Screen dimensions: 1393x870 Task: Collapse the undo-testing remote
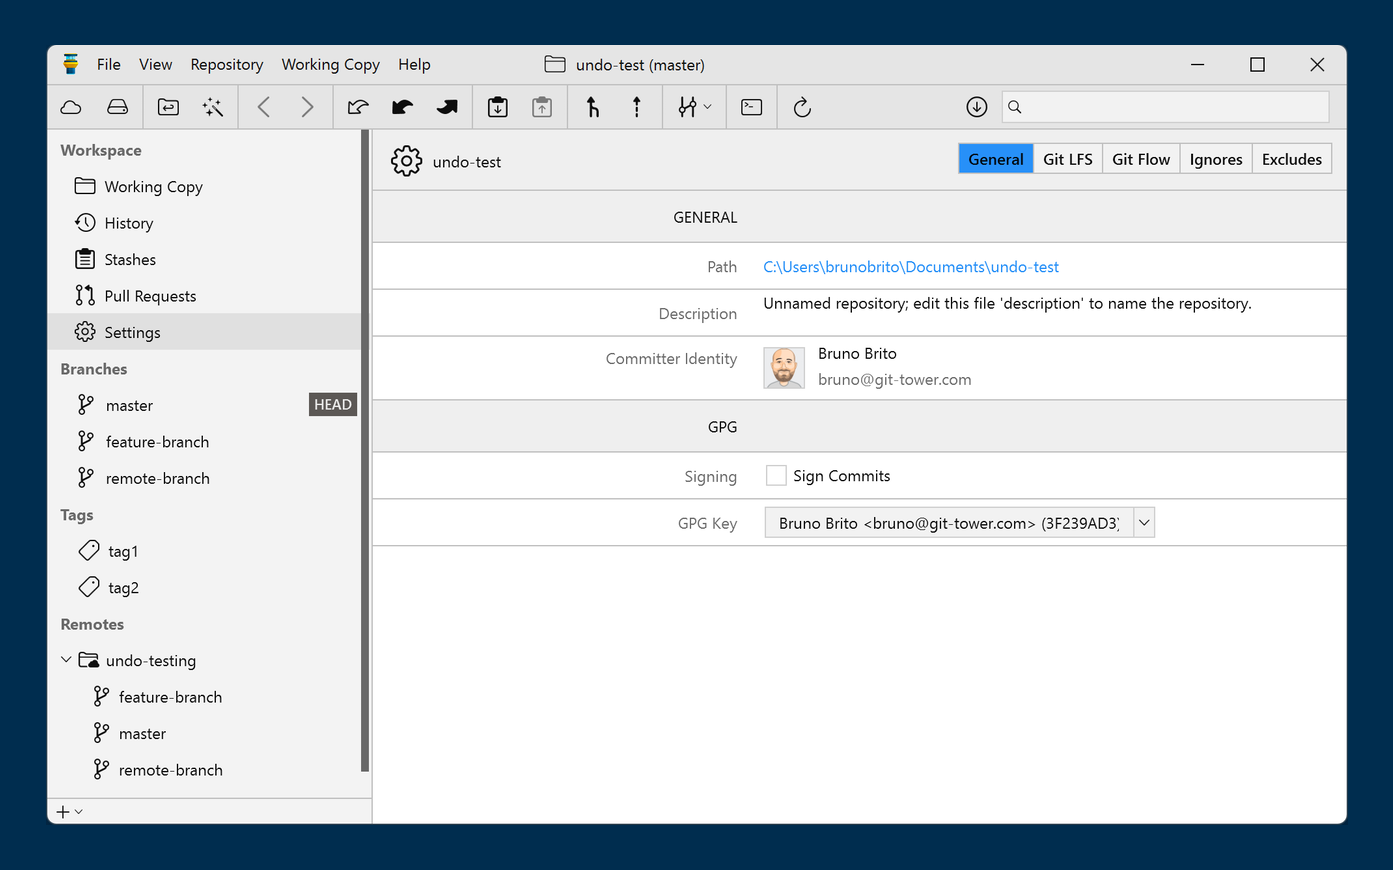(66, 660)
